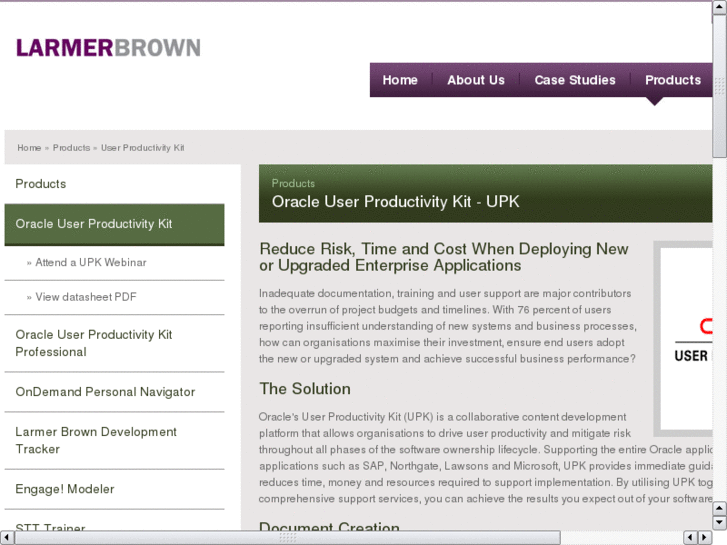Open Larmer Brown Development Tracker
Image resolution: width=727 pixels, height=545 pixels.
coord(96,440)
